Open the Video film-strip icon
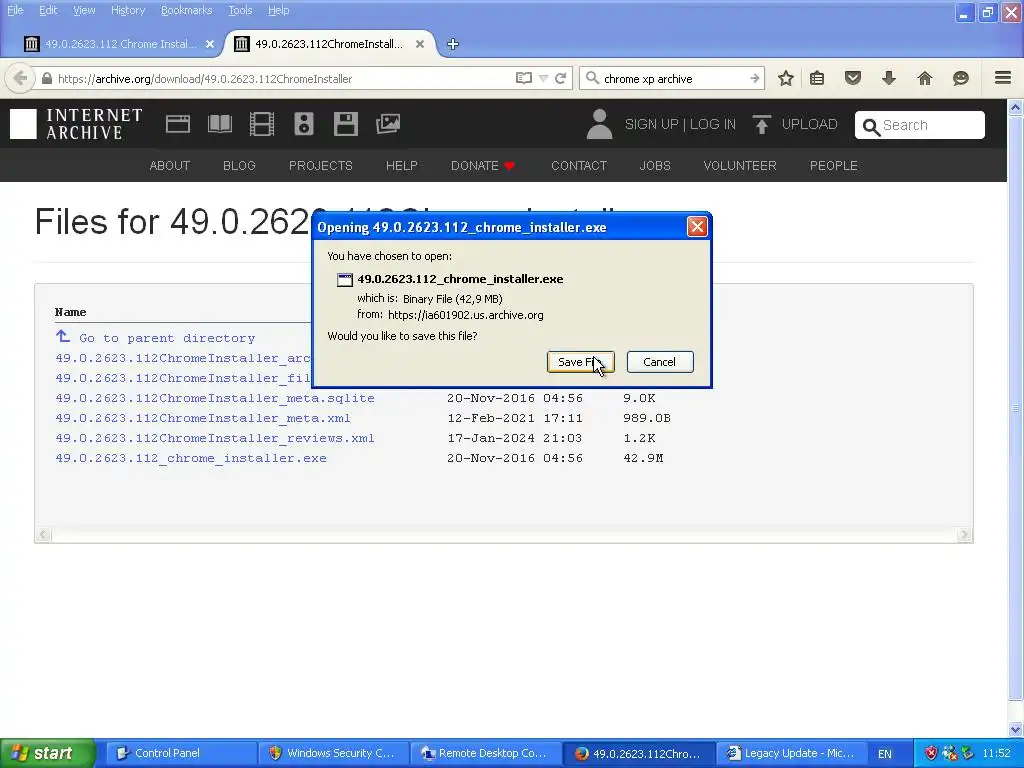This screenshot has width=1024, height=768. coord(262,124)
